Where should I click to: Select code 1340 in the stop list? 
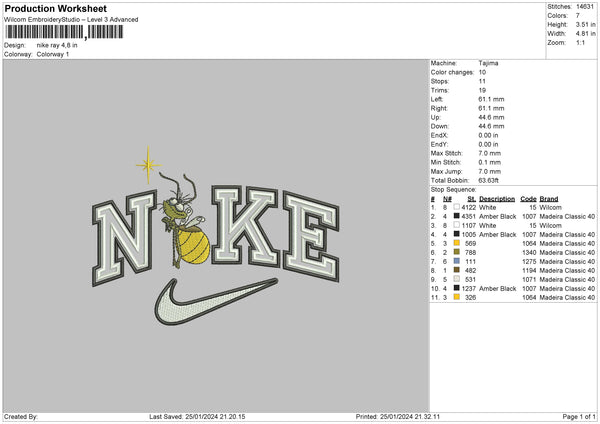click(x=529, y=253)
